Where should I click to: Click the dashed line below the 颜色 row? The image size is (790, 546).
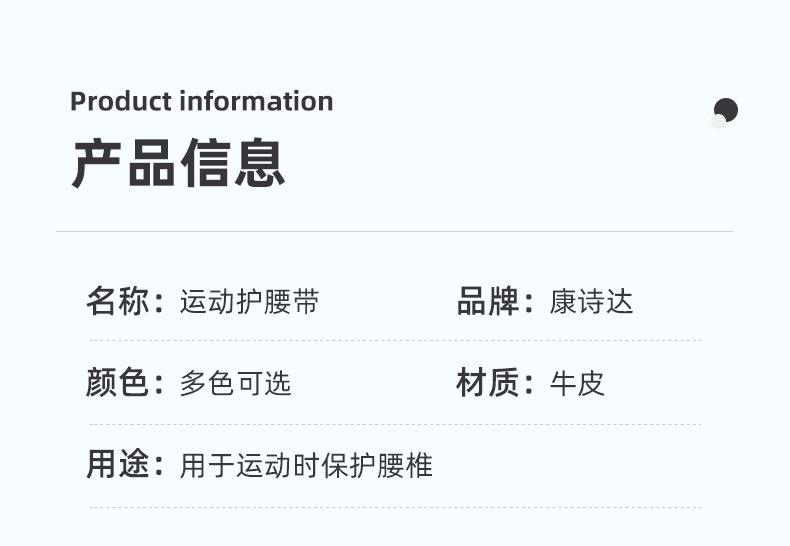(394, 424)
